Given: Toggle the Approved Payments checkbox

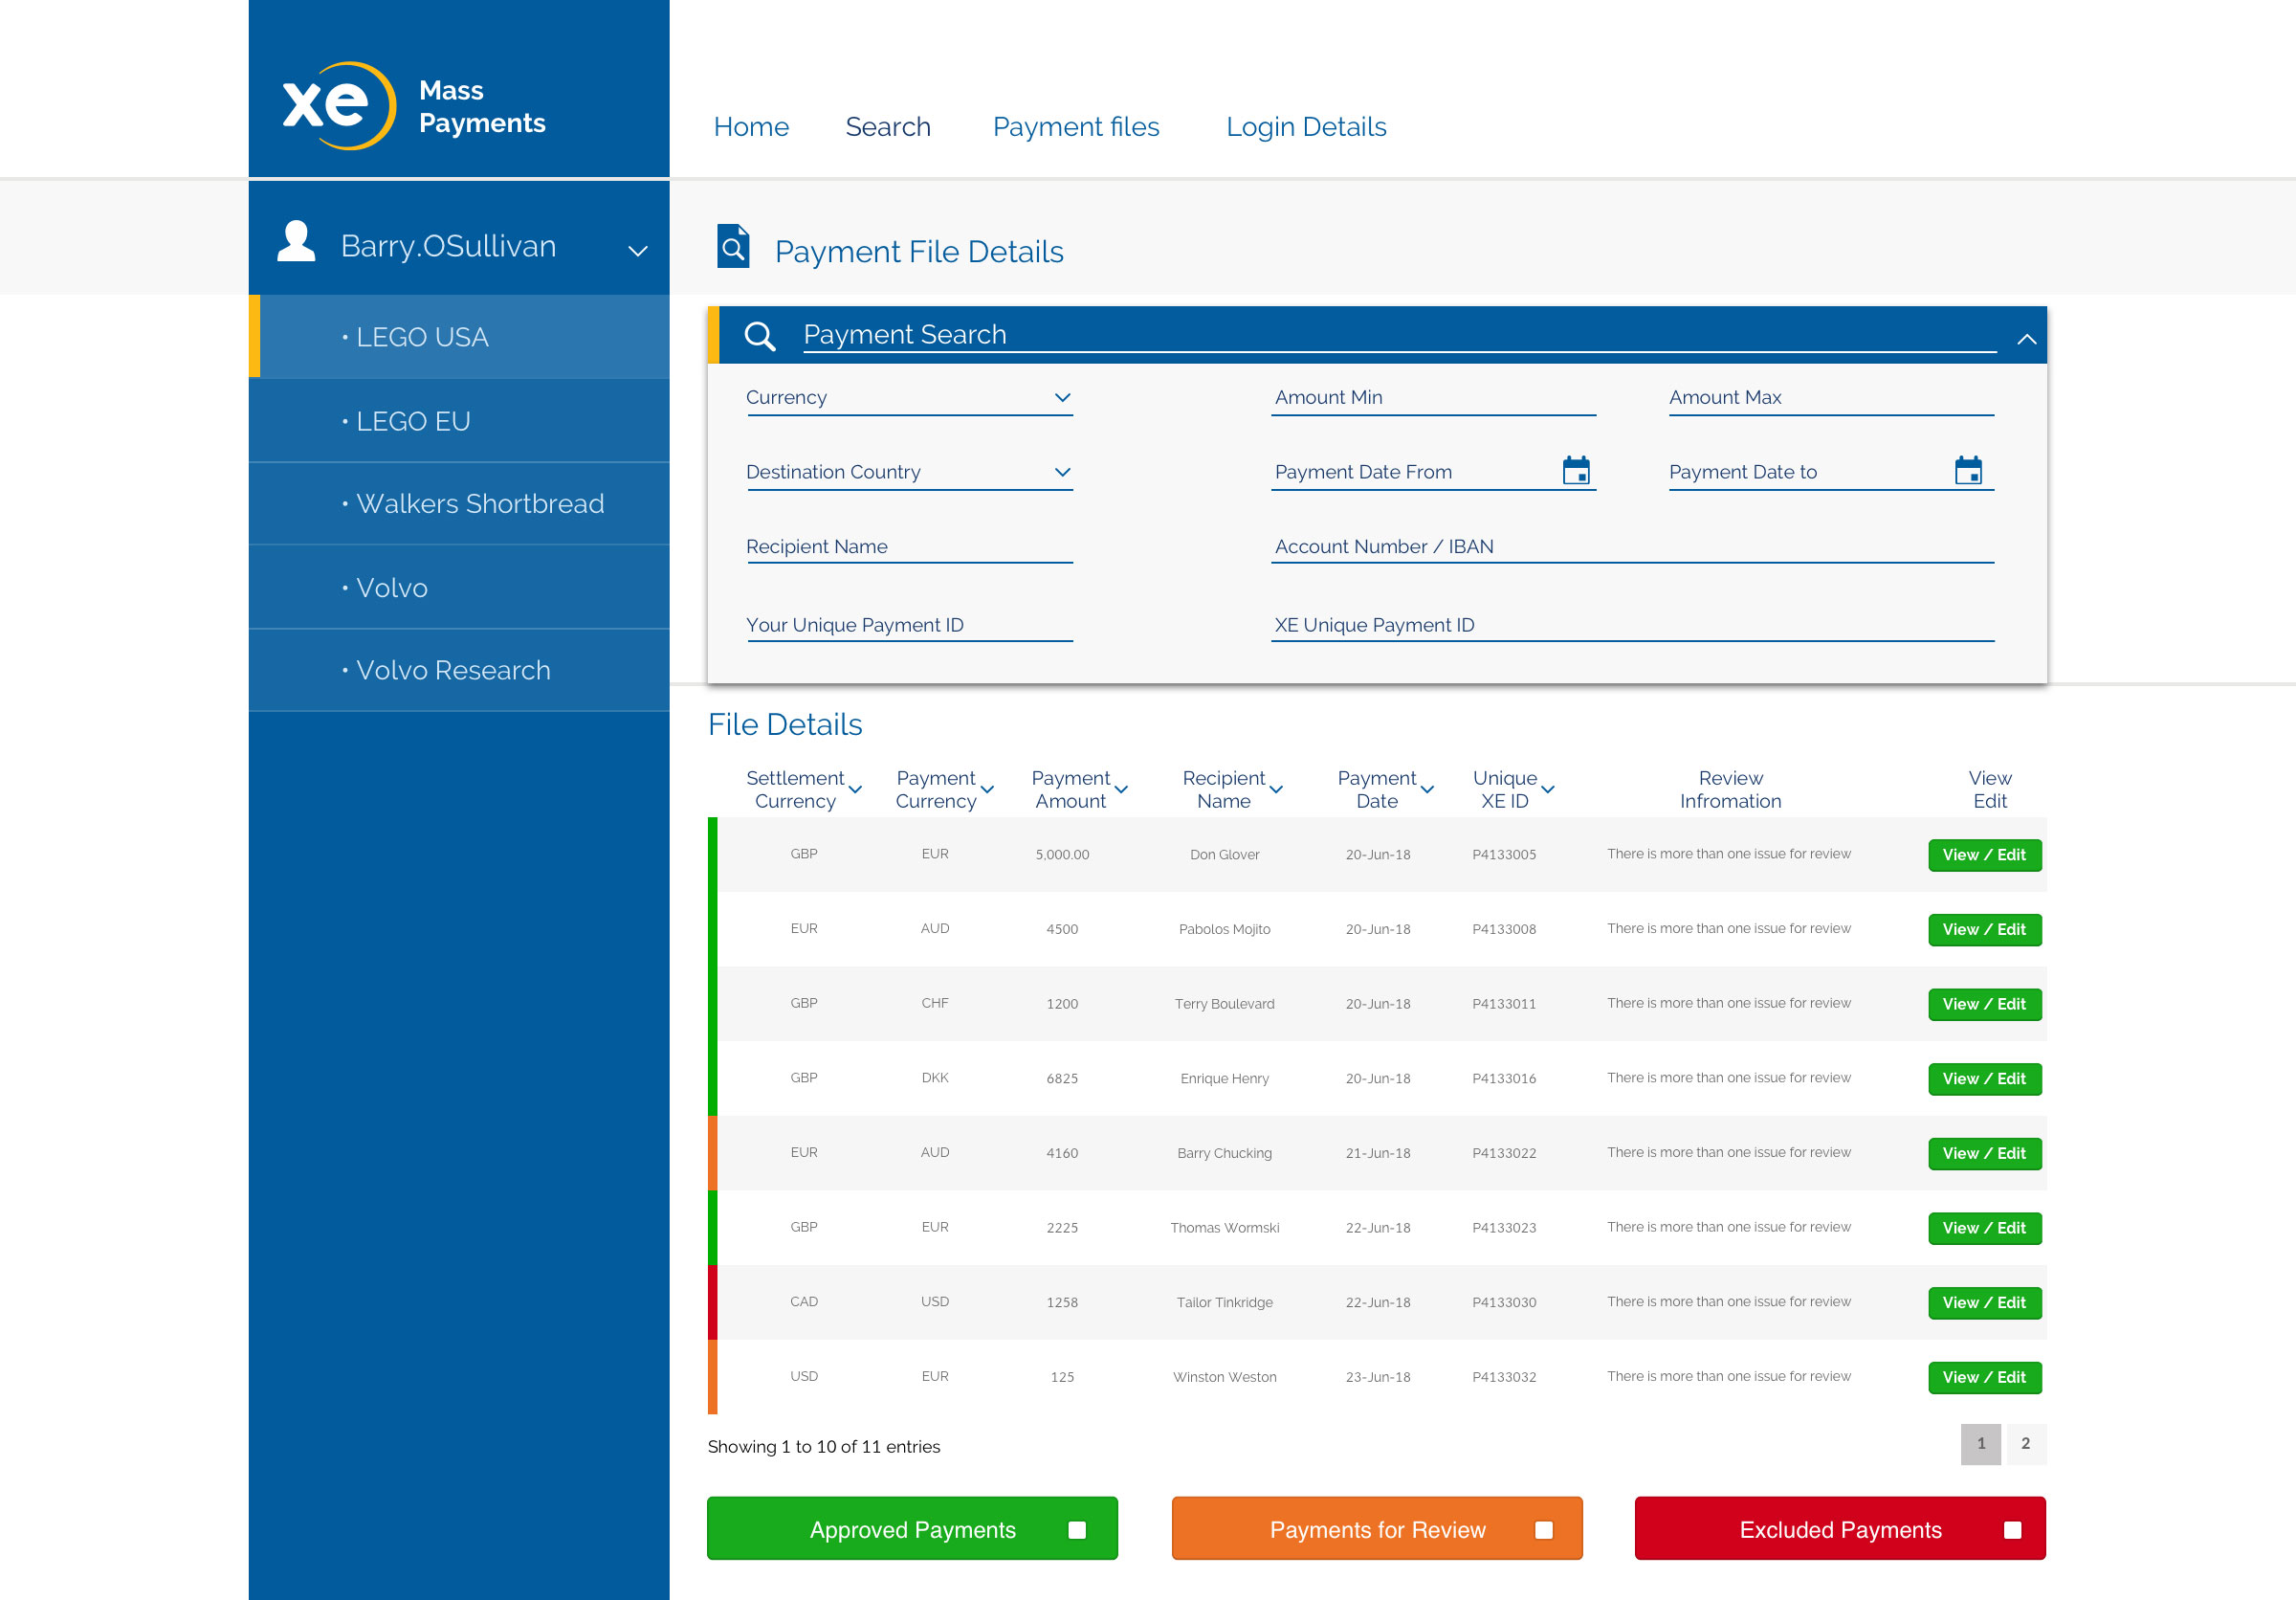Looking at the screenshot, I should pos(1077,1530).
